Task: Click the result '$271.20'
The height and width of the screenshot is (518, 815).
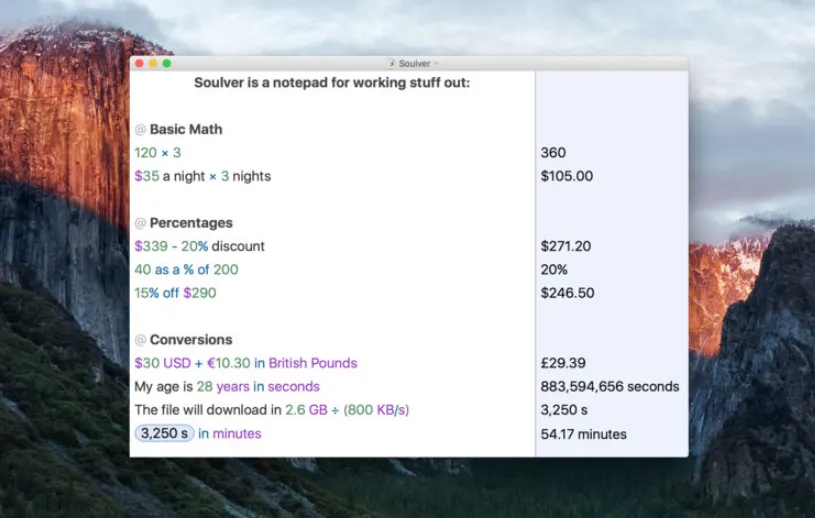Action: (x=566, y=246)
